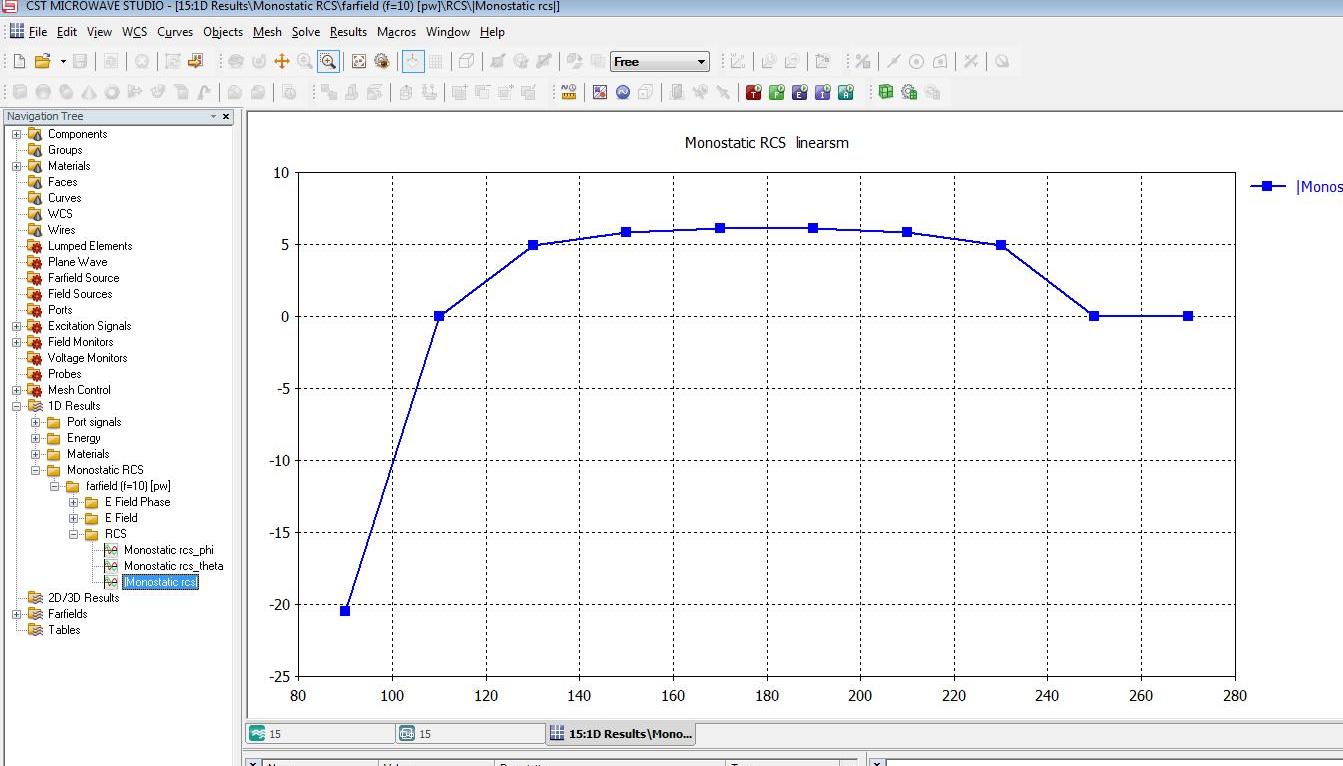Start the Eigenmode solver (E icon)
This screenshot has width=1343, height=766.
click(800, 93)
